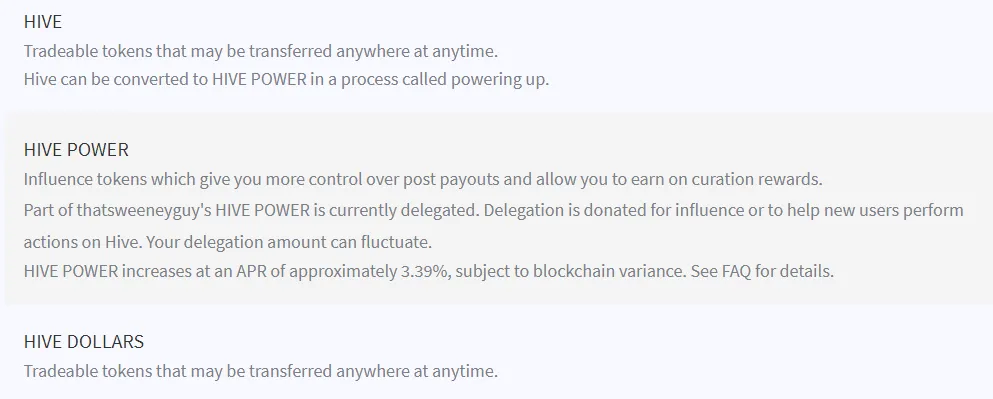Click the 'Influence tokens' description line
Viewport: 993px width, 399px height.
[423, 179]
